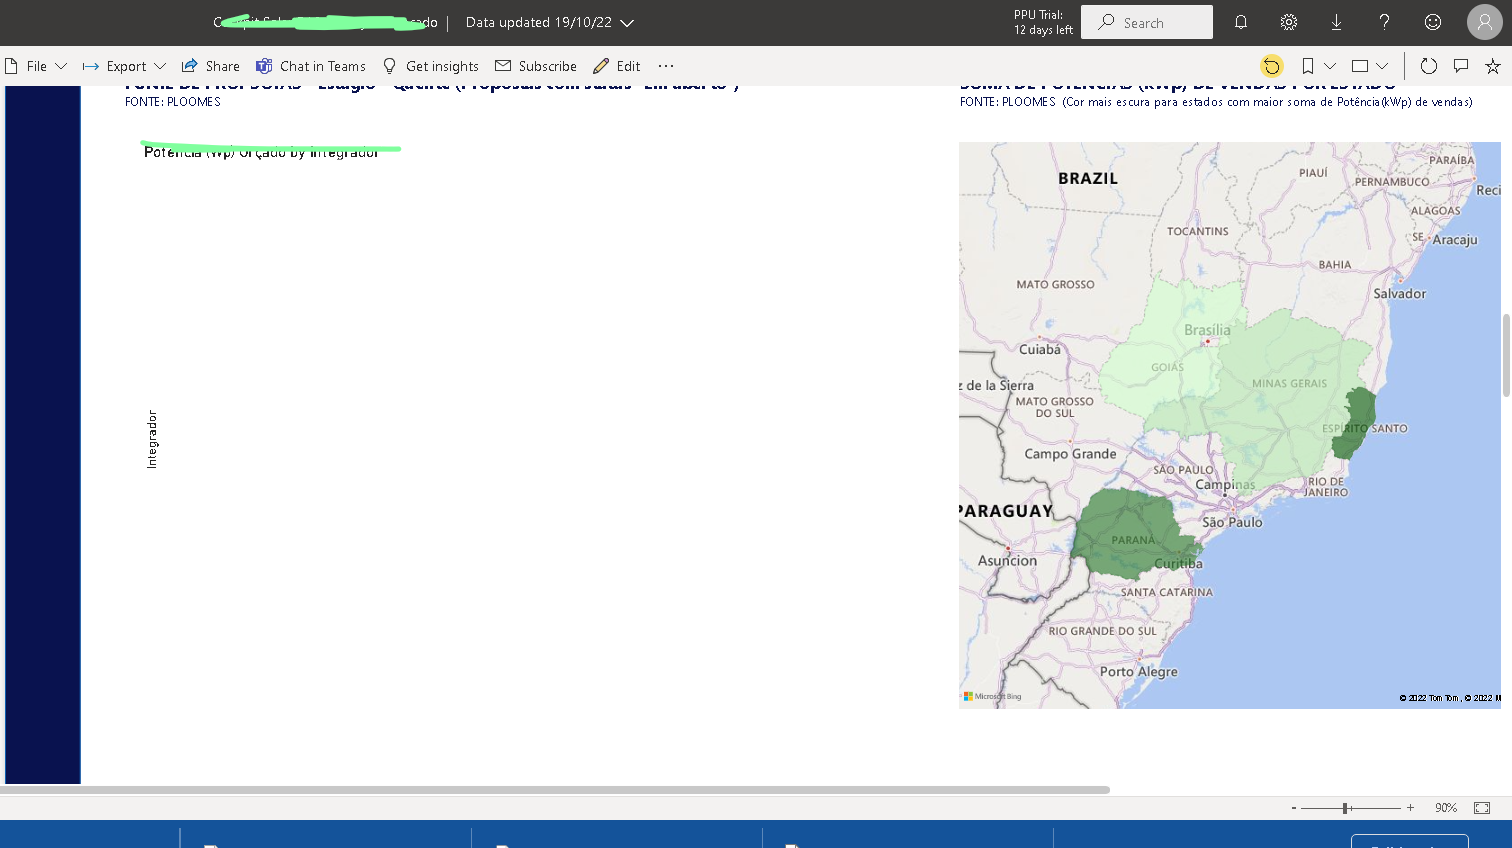Click the view layout icon

click(1360, 66)
